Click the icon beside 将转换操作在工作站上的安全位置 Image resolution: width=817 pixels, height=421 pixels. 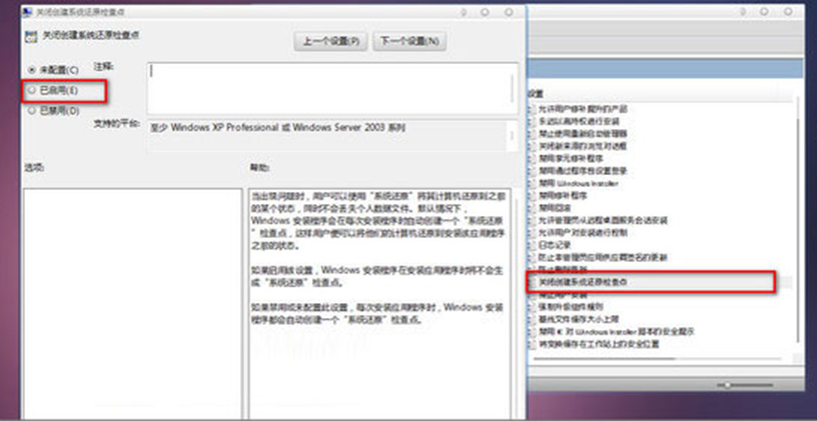click(x=532, y=343)
